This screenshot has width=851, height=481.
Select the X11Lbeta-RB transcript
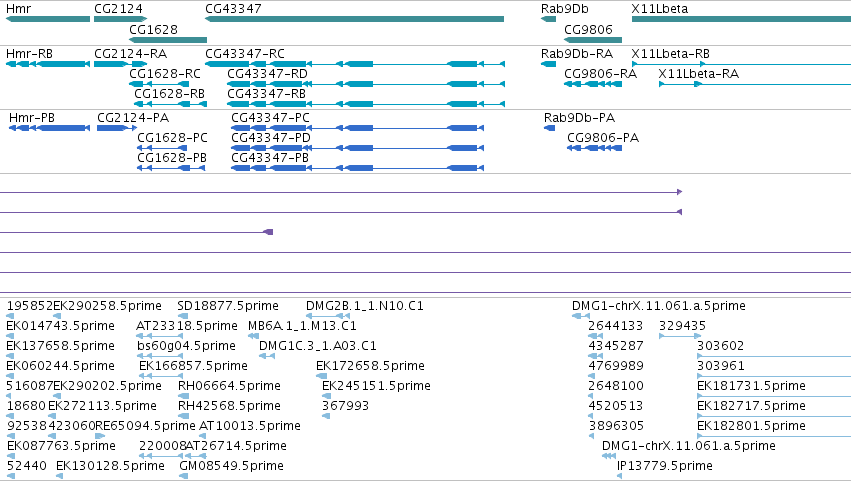pyautogui.click(x=741, y=64)
